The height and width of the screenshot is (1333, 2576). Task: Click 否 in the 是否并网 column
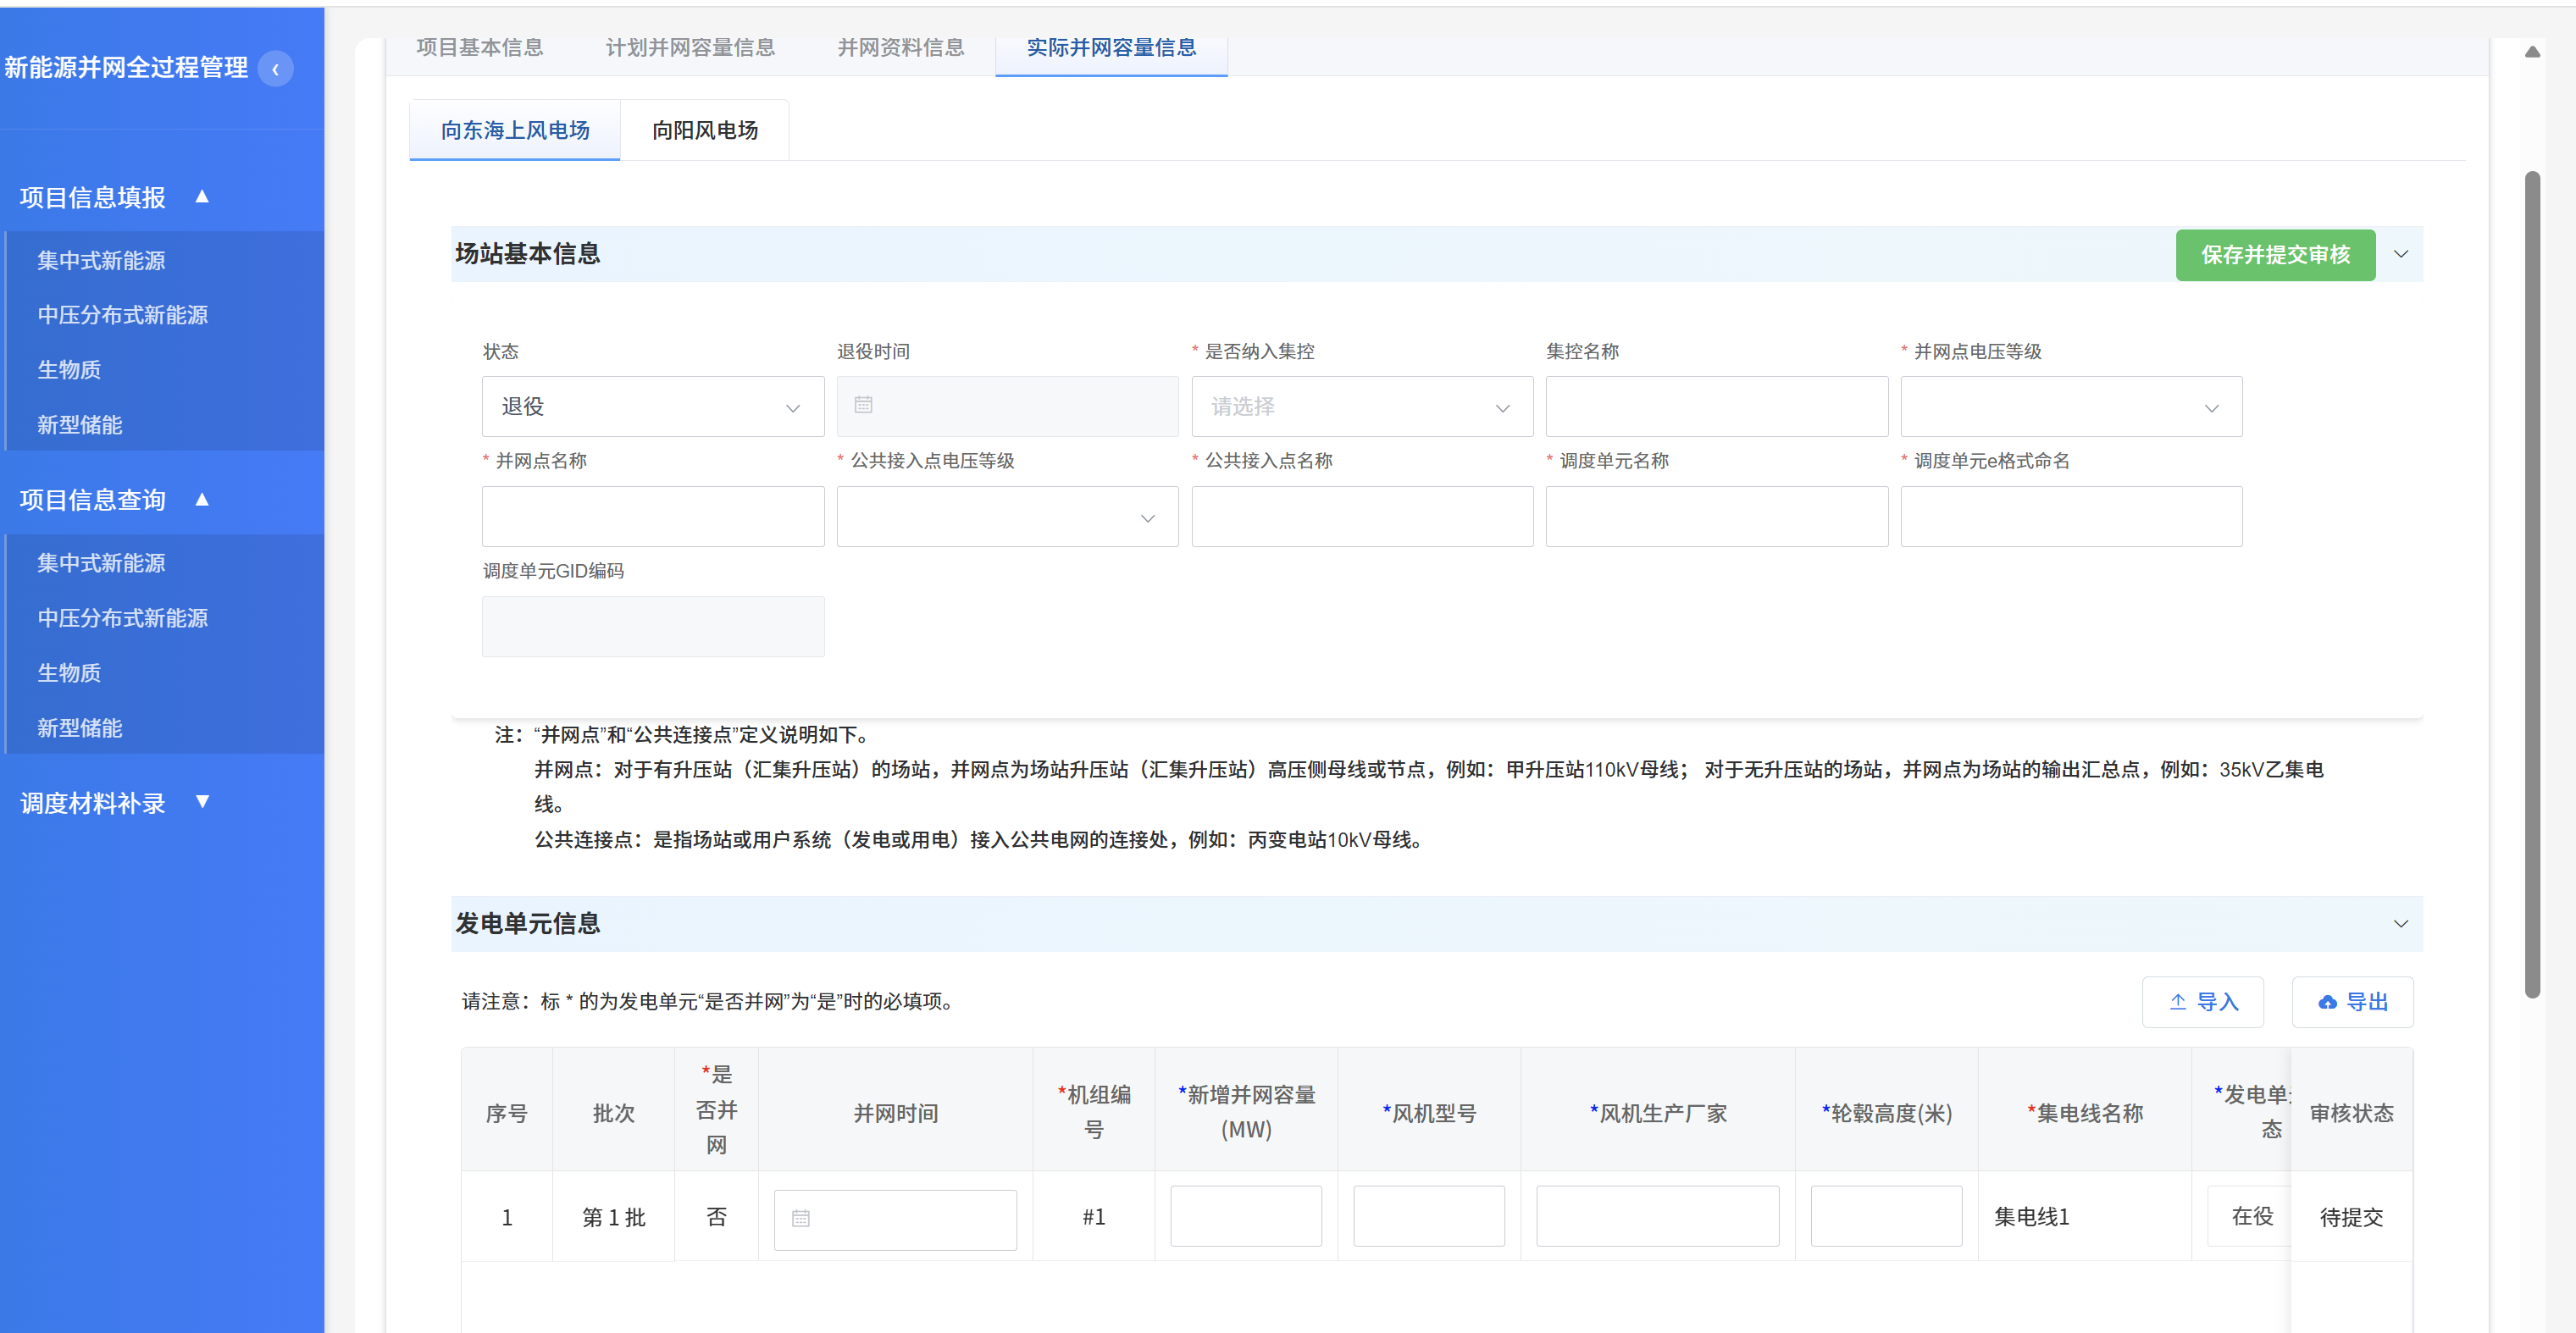coord(716,1217)
